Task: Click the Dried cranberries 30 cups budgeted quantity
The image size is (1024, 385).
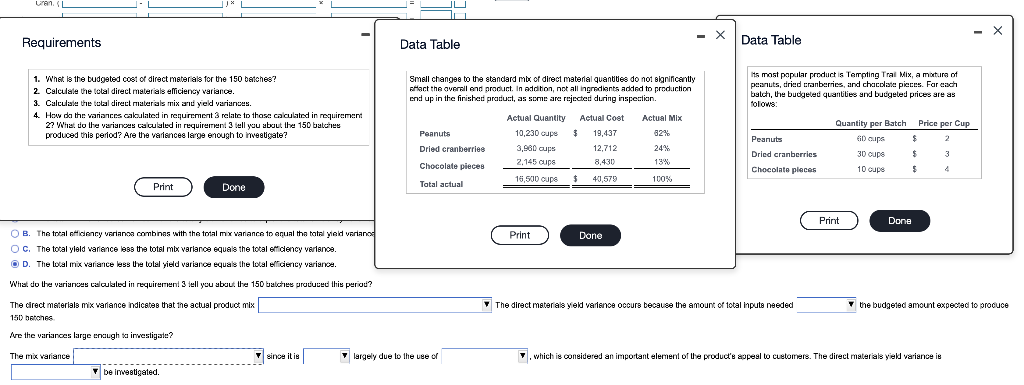Action: pyautogui.click(x=871, y=154)
